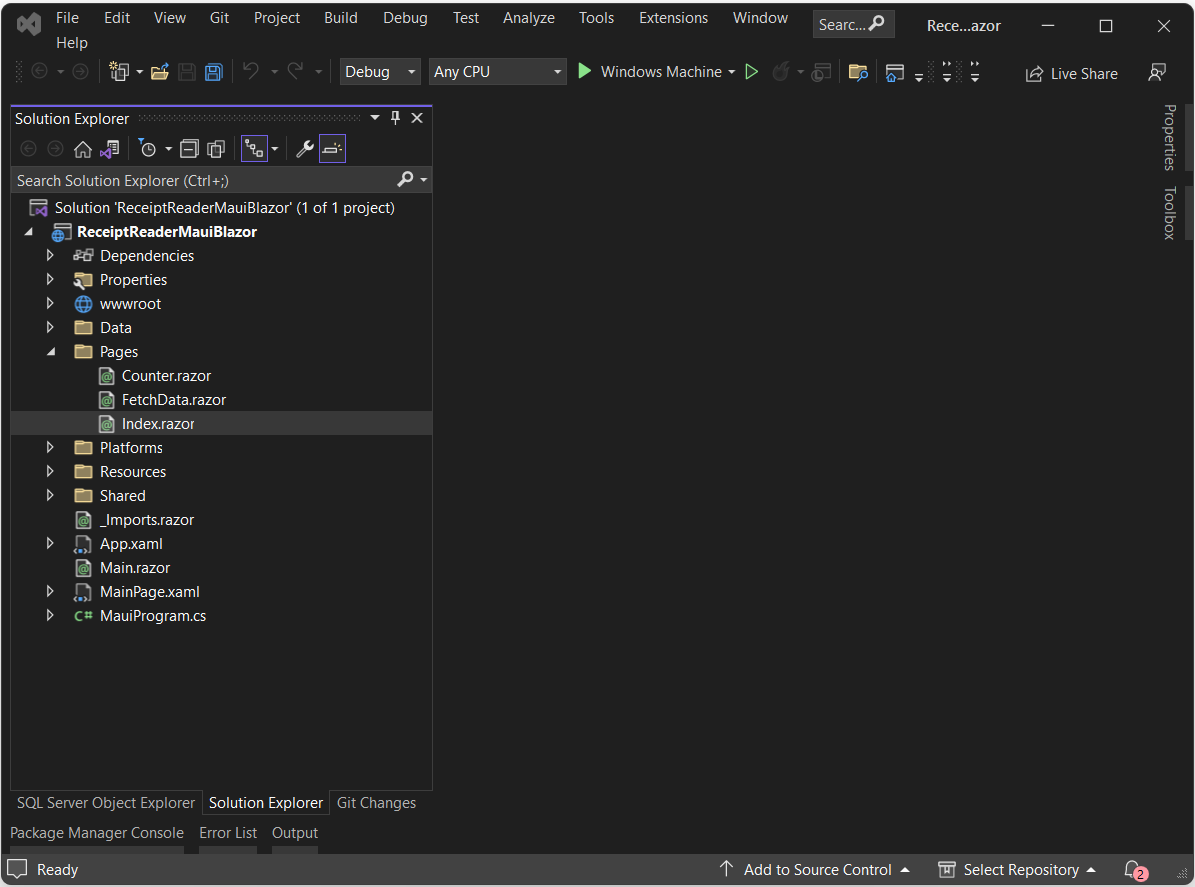The image size is (1195, 887).
Task: Open the Git menu
Action: point(219,18)
